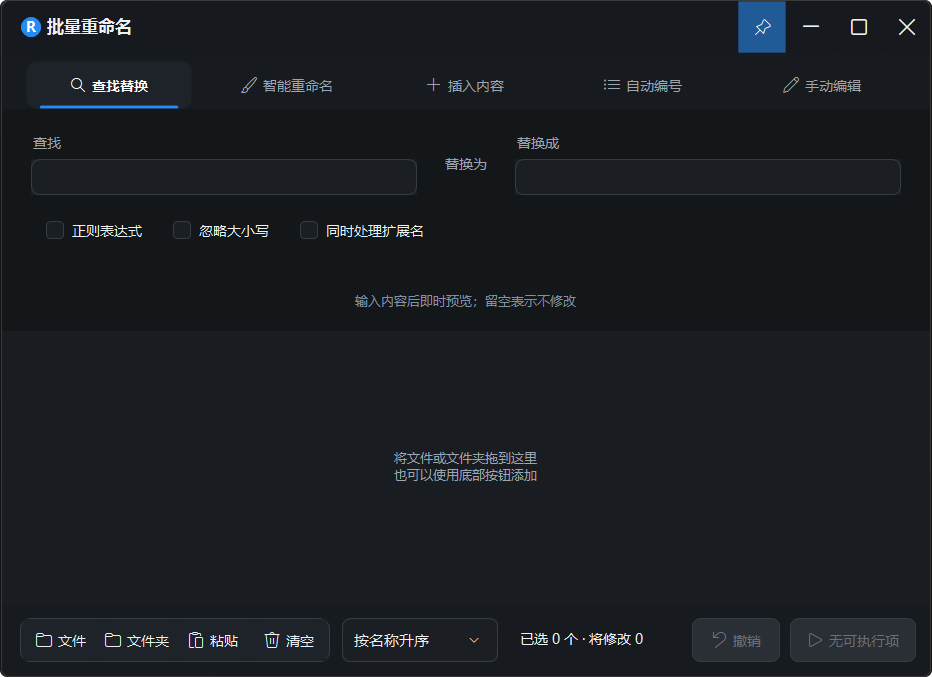Check the 同时处理扩展名 option

[x=308, y=230]
